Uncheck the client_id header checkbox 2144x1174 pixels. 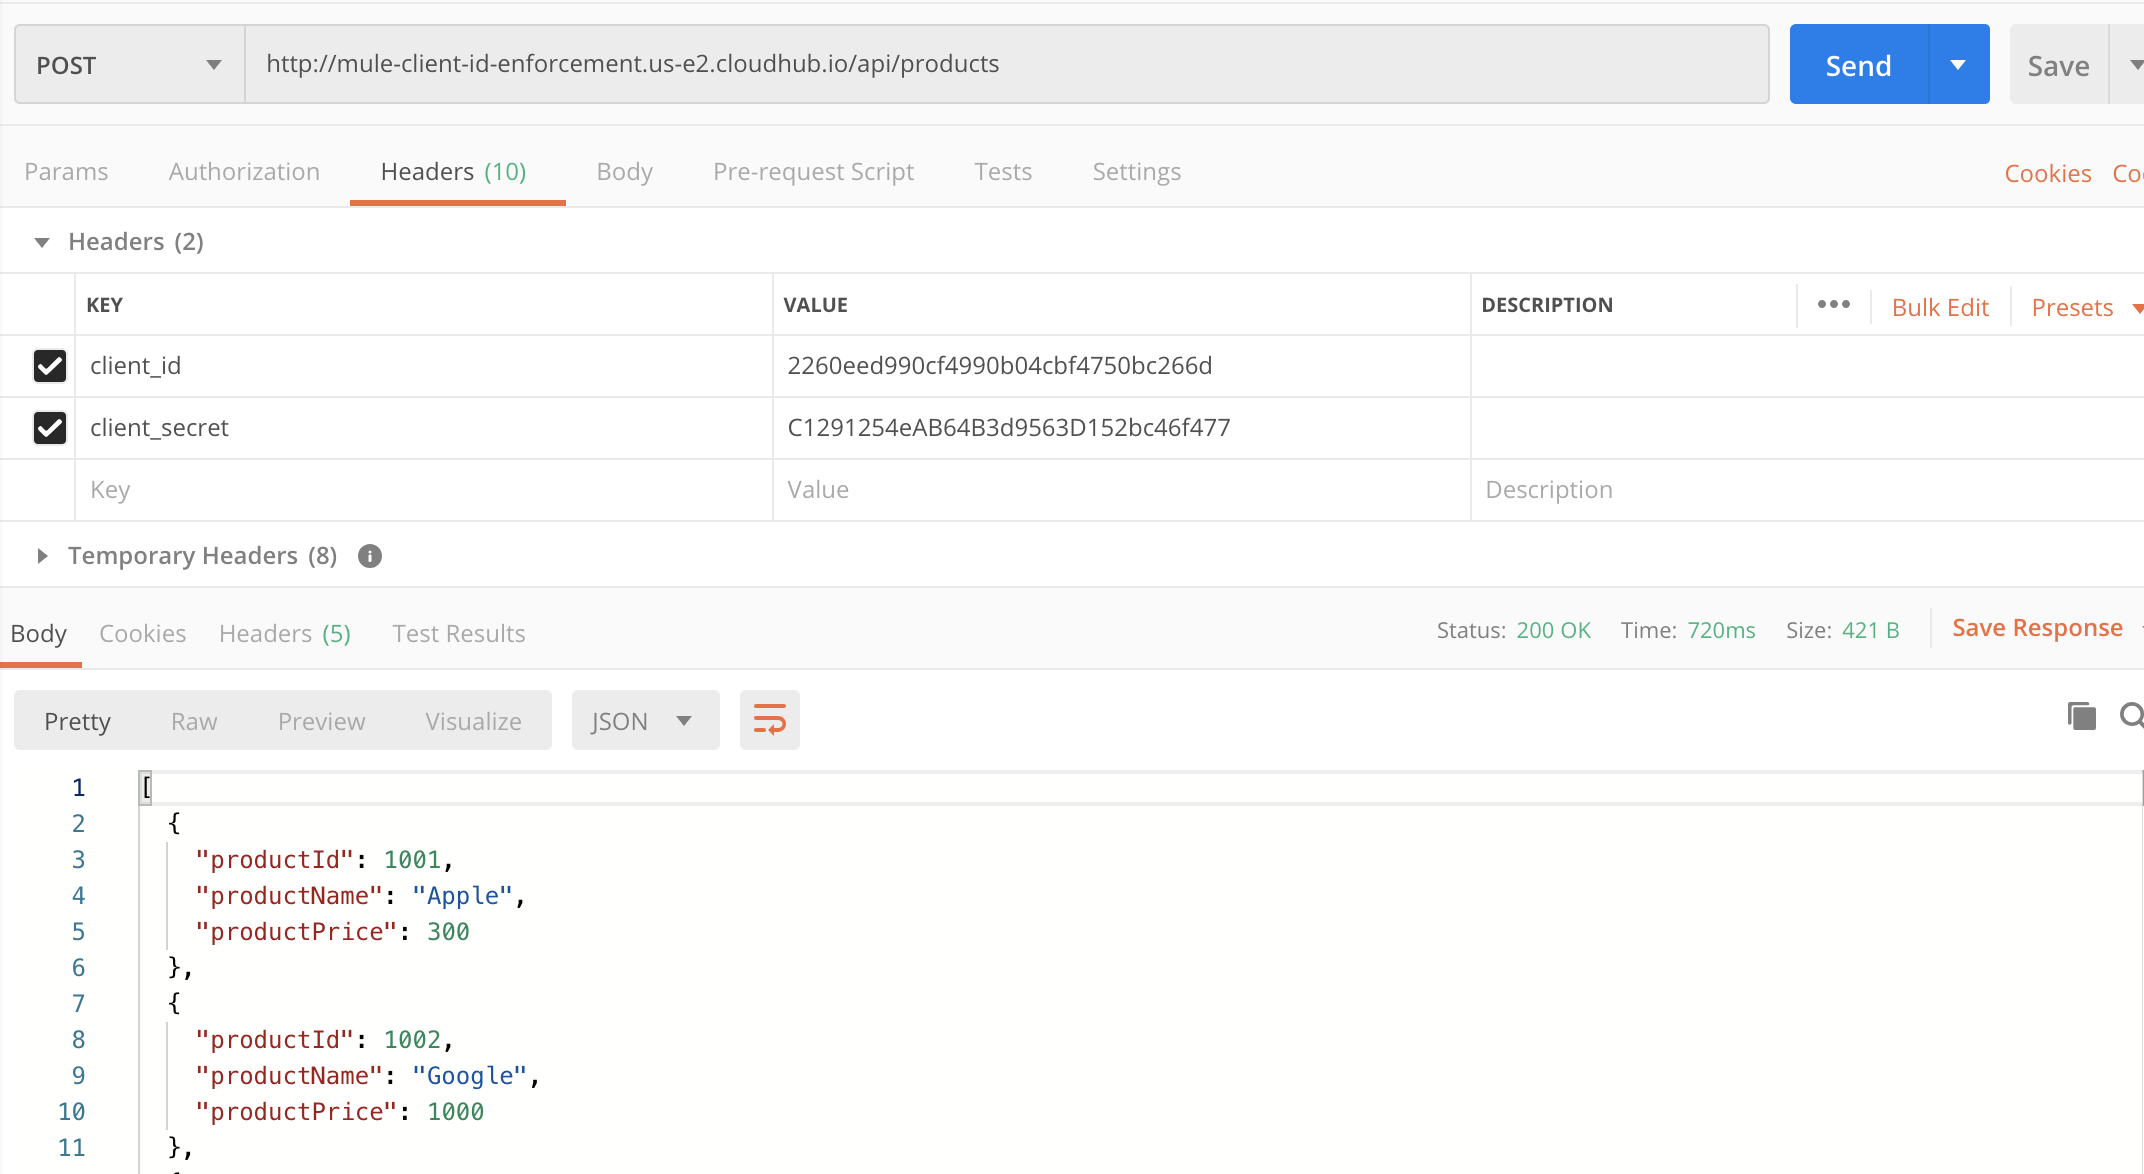click(49, 366)
